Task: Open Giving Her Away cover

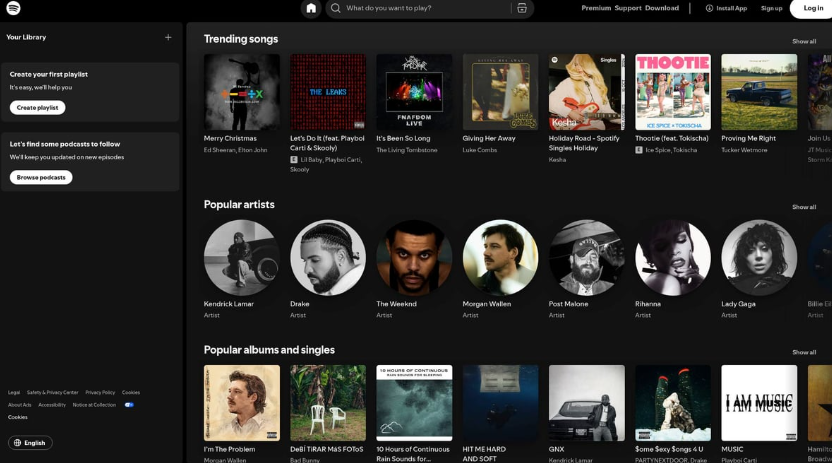Action: coord(500,92)
